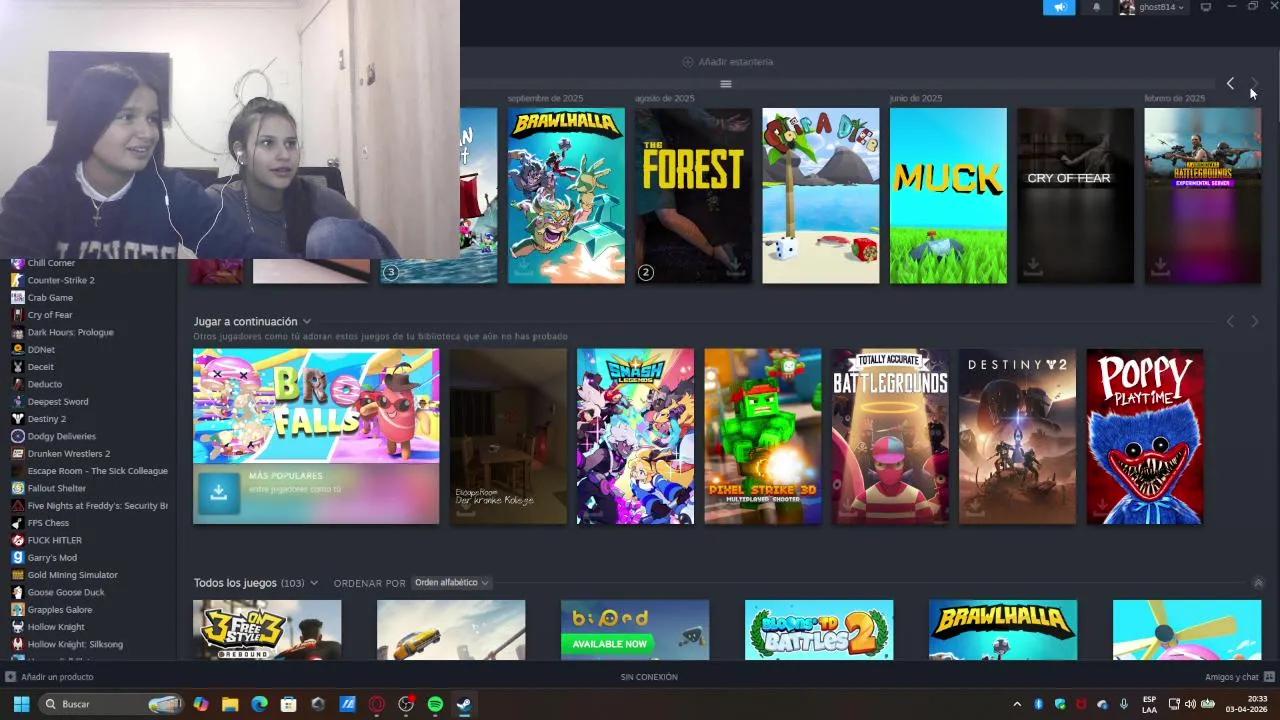The width and height of the screenshot is (1280, 720).
Task: Click Añadir estantería link
Action: click(727, 62)
